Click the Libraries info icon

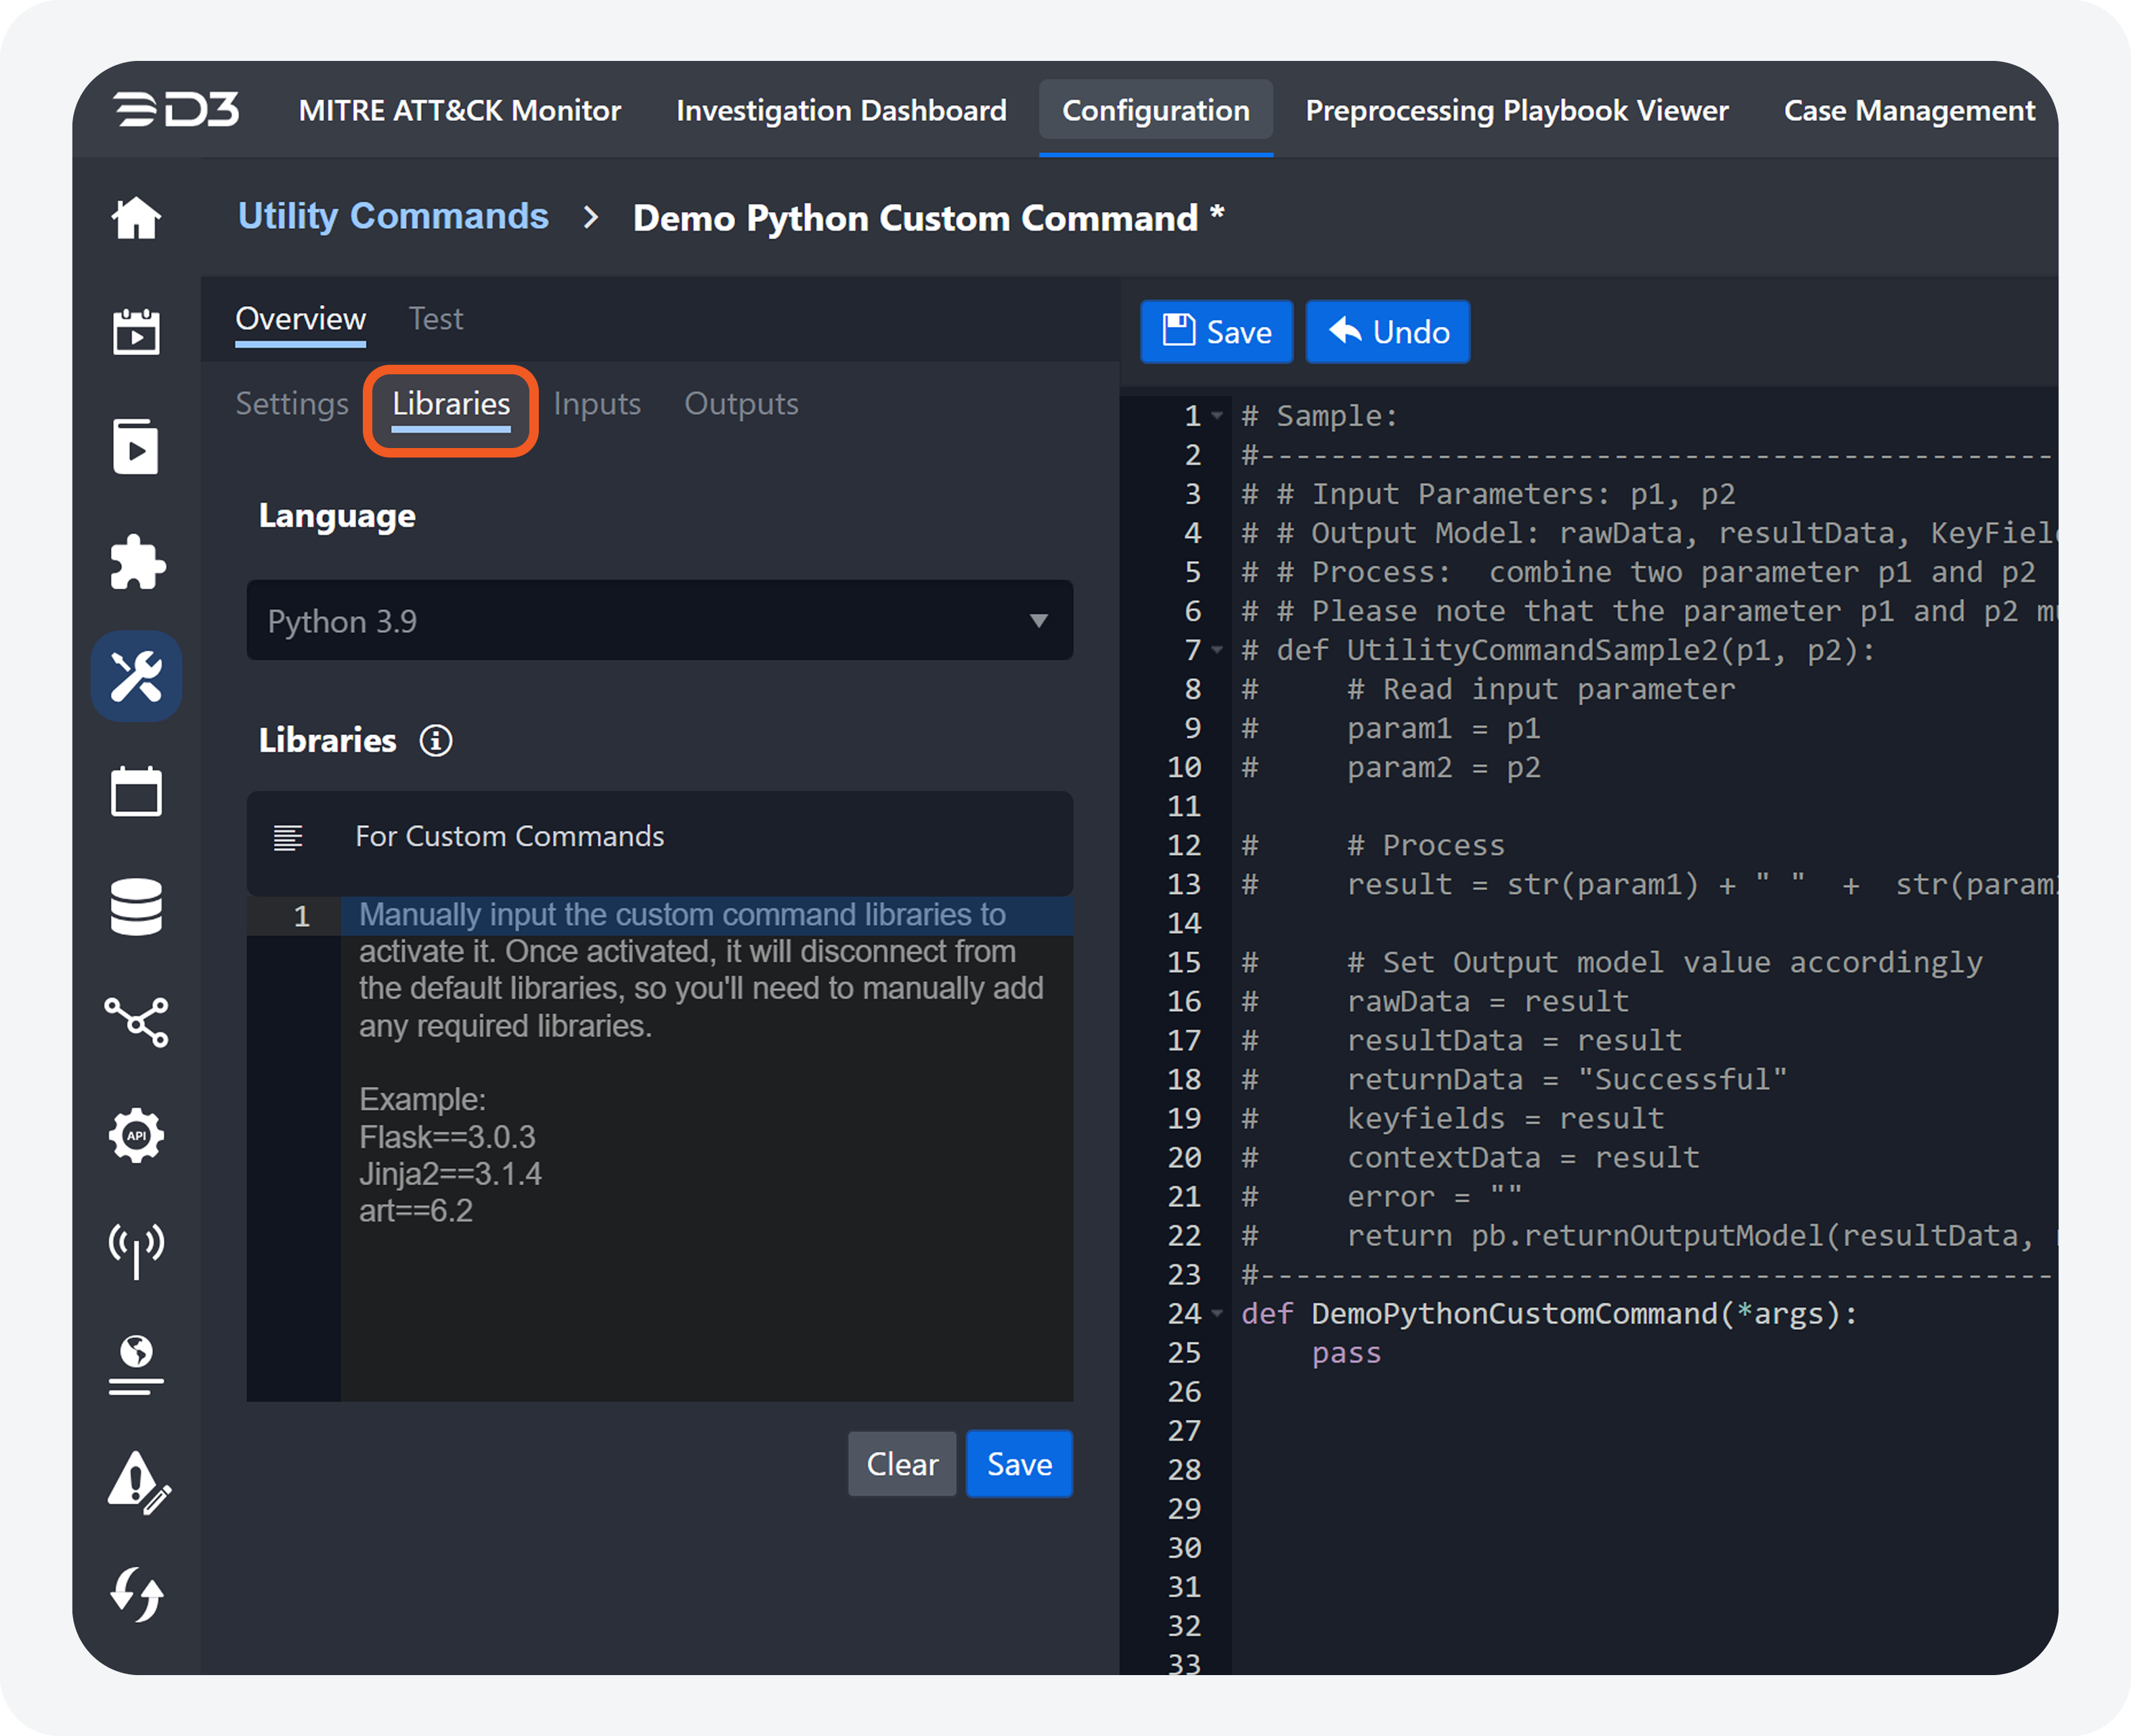(x=436, y=741)
